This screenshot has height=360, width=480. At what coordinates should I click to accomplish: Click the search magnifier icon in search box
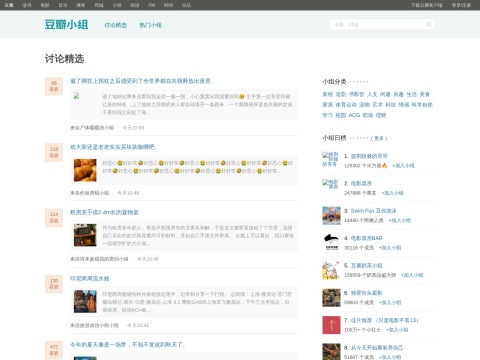point(429,24)
